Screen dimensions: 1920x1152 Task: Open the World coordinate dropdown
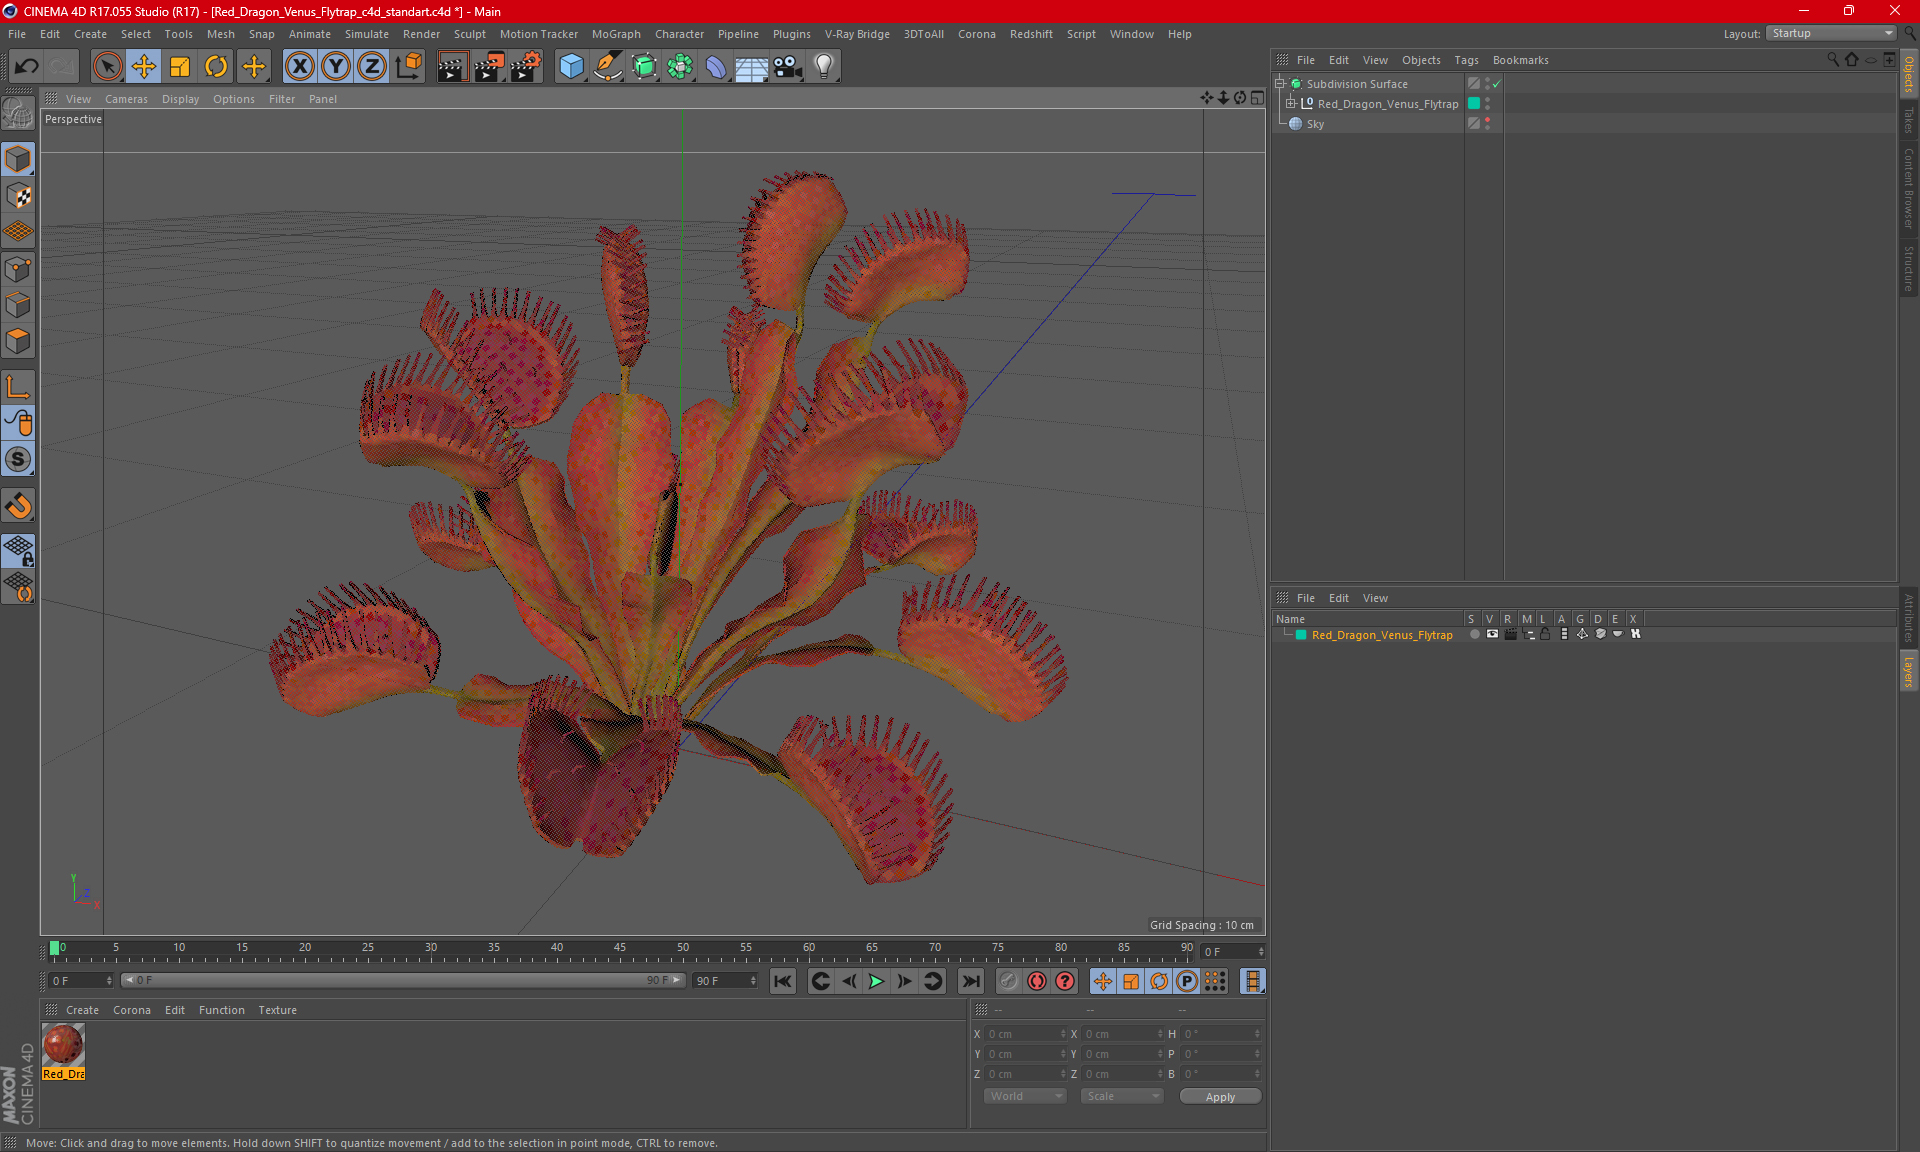pos(1025,1096)
